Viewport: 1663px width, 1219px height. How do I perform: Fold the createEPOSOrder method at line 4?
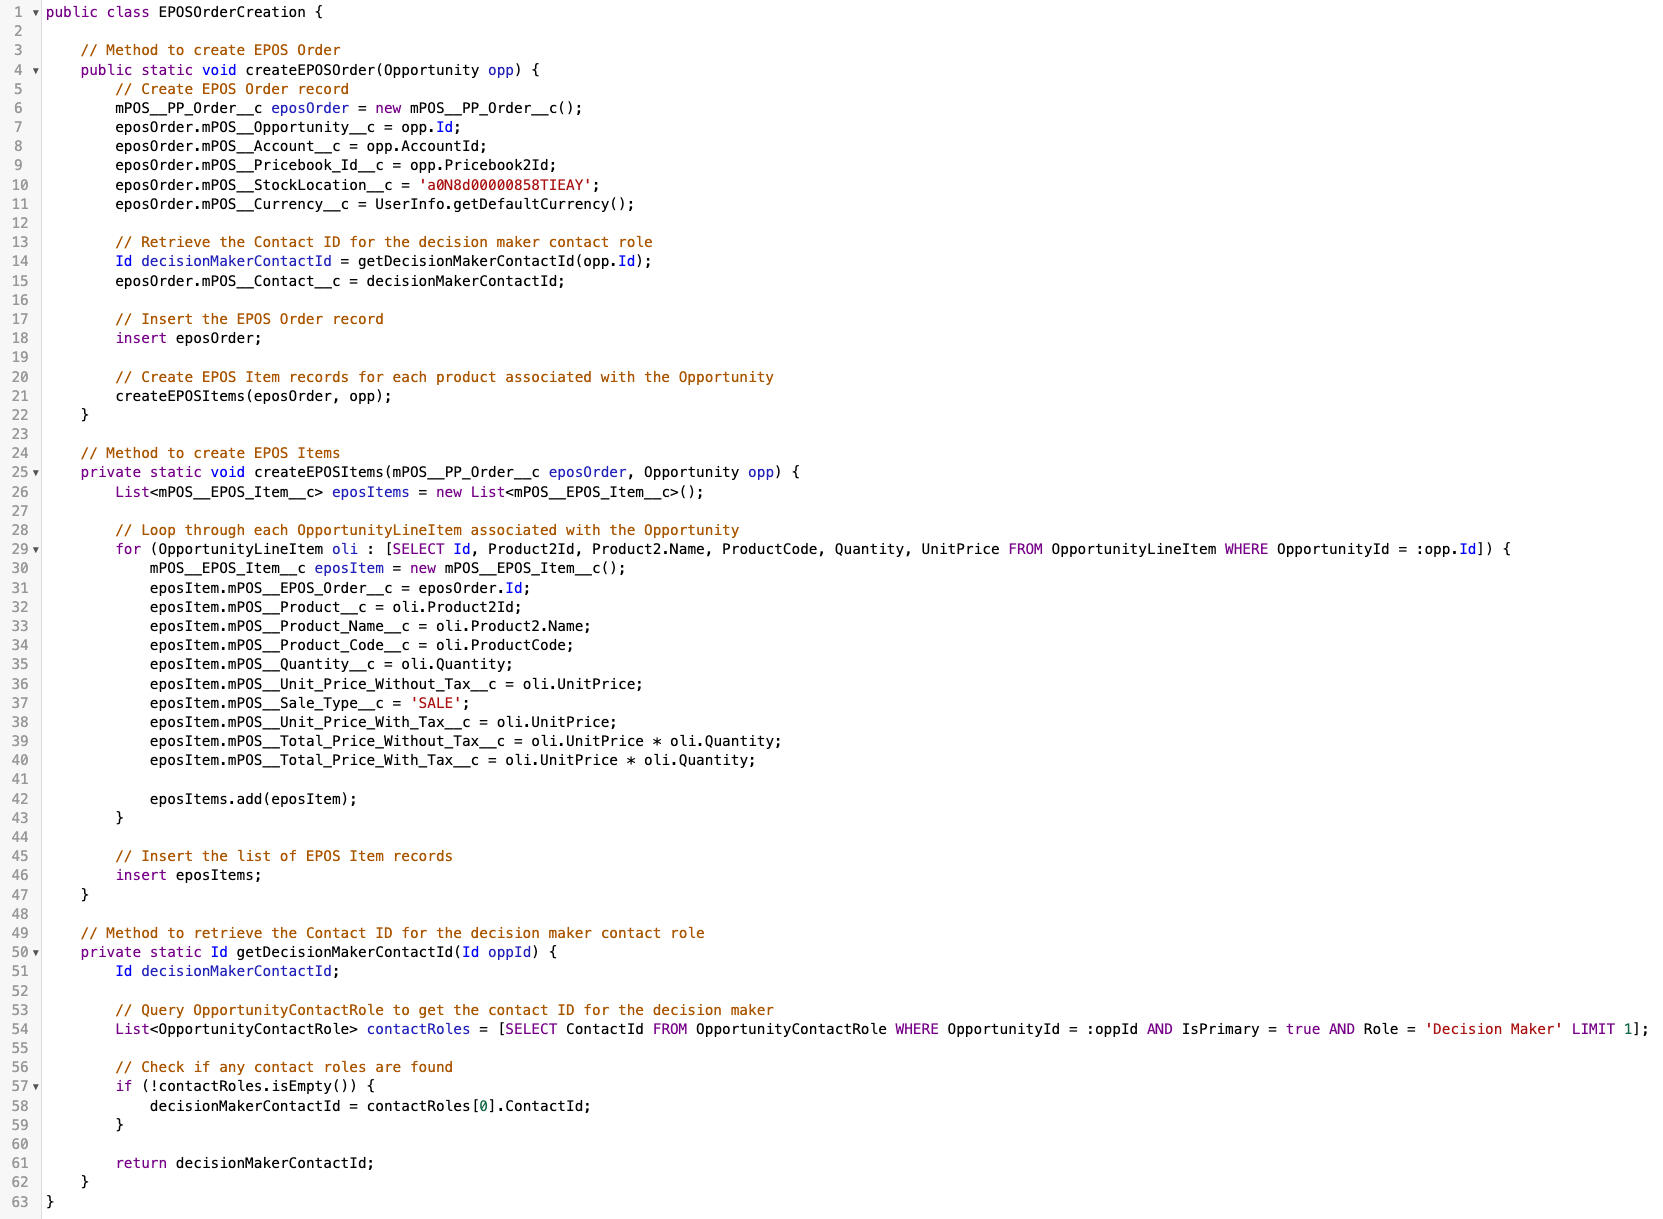click(36, 70)
